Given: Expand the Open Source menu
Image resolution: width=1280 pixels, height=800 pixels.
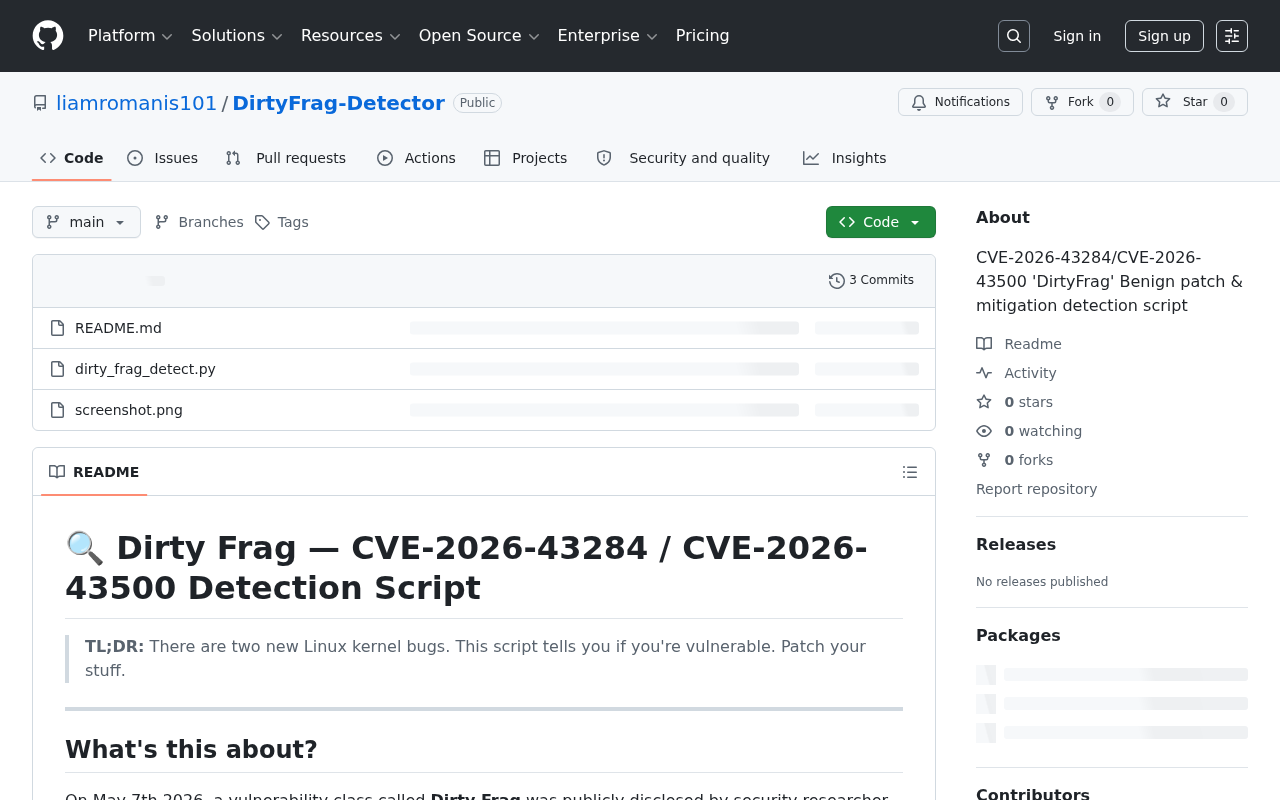Looking at the screenshot, I should point(479,36).
